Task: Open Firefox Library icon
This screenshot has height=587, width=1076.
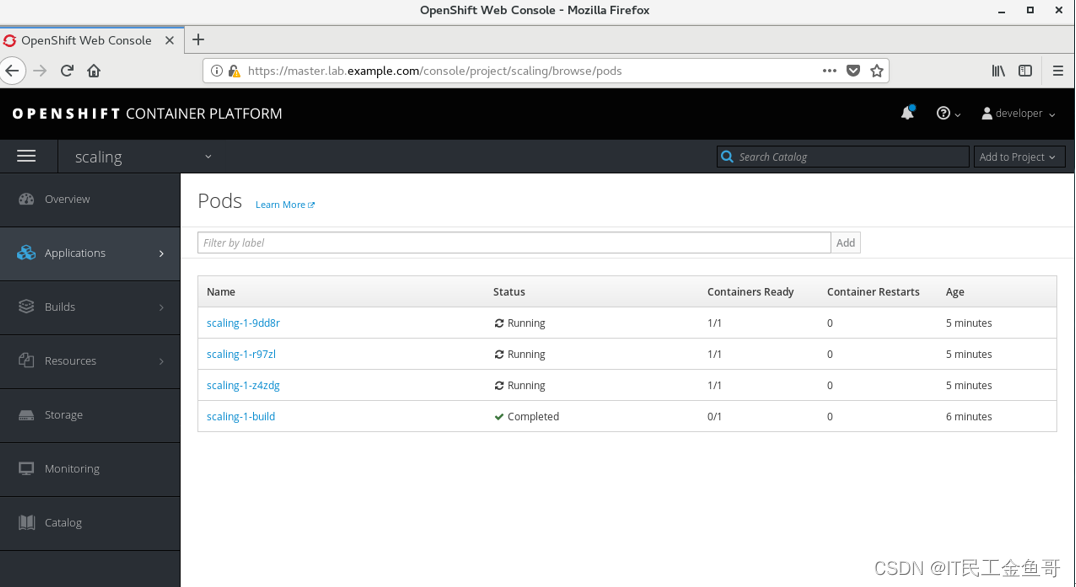Action: (998, 71)
